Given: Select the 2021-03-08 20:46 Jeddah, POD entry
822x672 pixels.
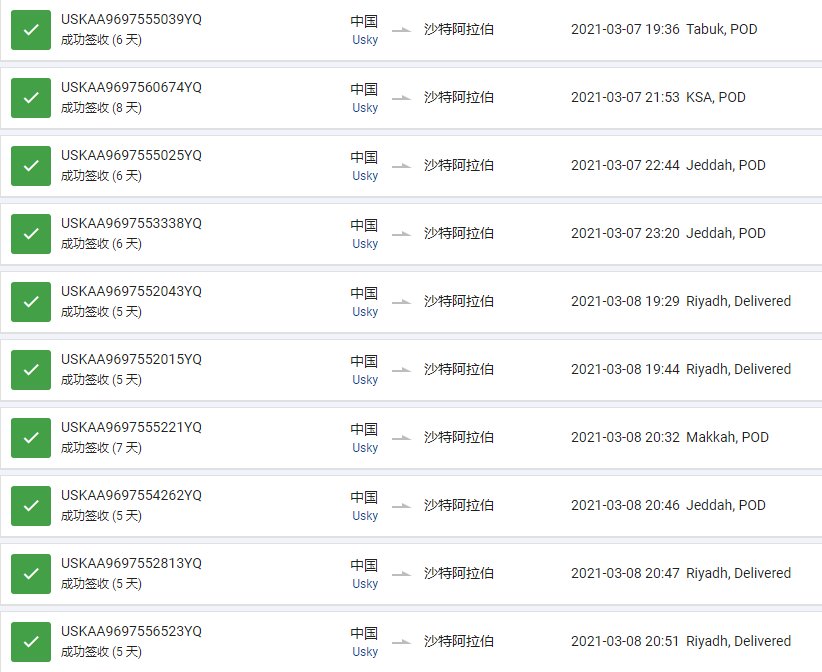Looking at the screenshot, I should pos(668,505).
